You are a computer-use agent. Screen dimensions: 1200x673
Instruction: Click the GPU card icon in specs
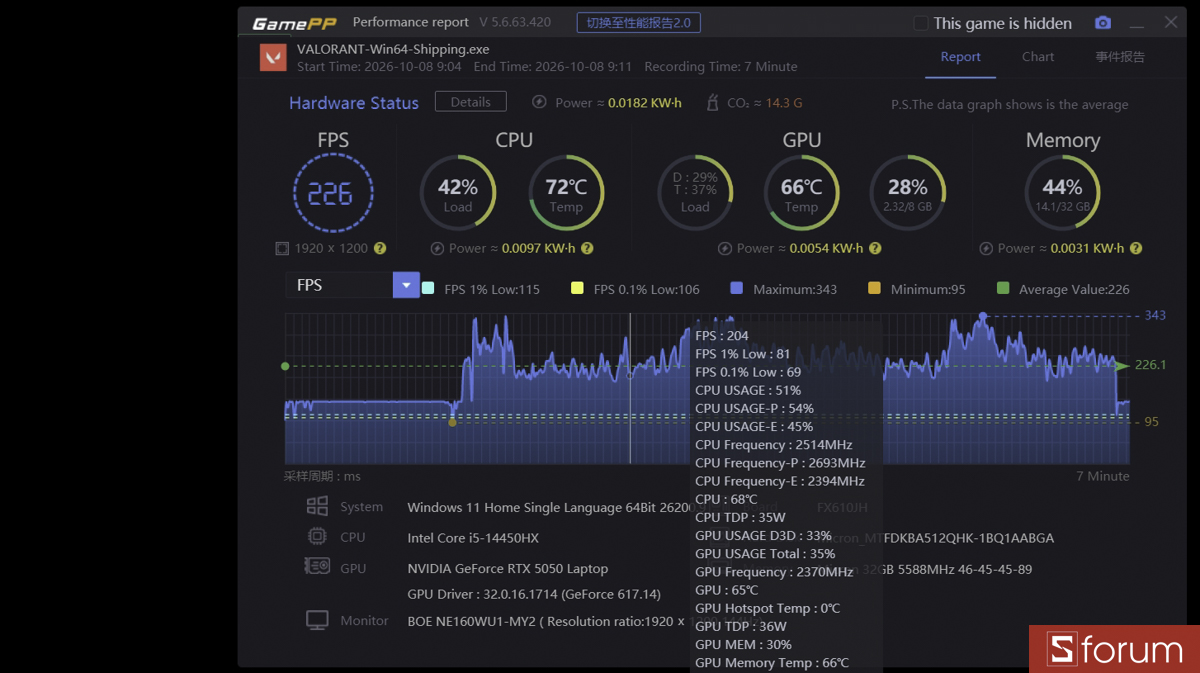[x=317, y=566]
